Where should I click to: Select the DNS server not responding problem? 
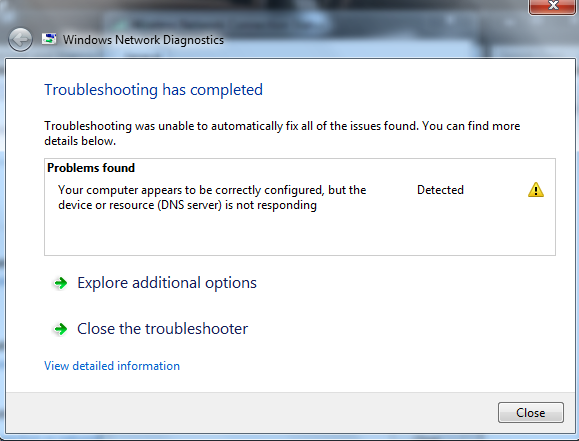[212, 197]
